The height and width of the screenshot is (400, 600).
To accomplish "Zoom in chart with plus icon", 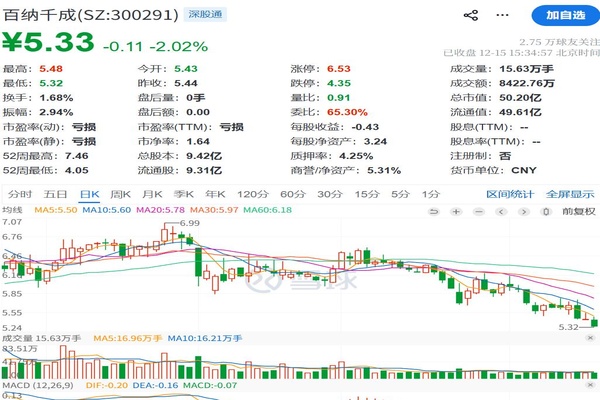I will (x=456, y=212).
